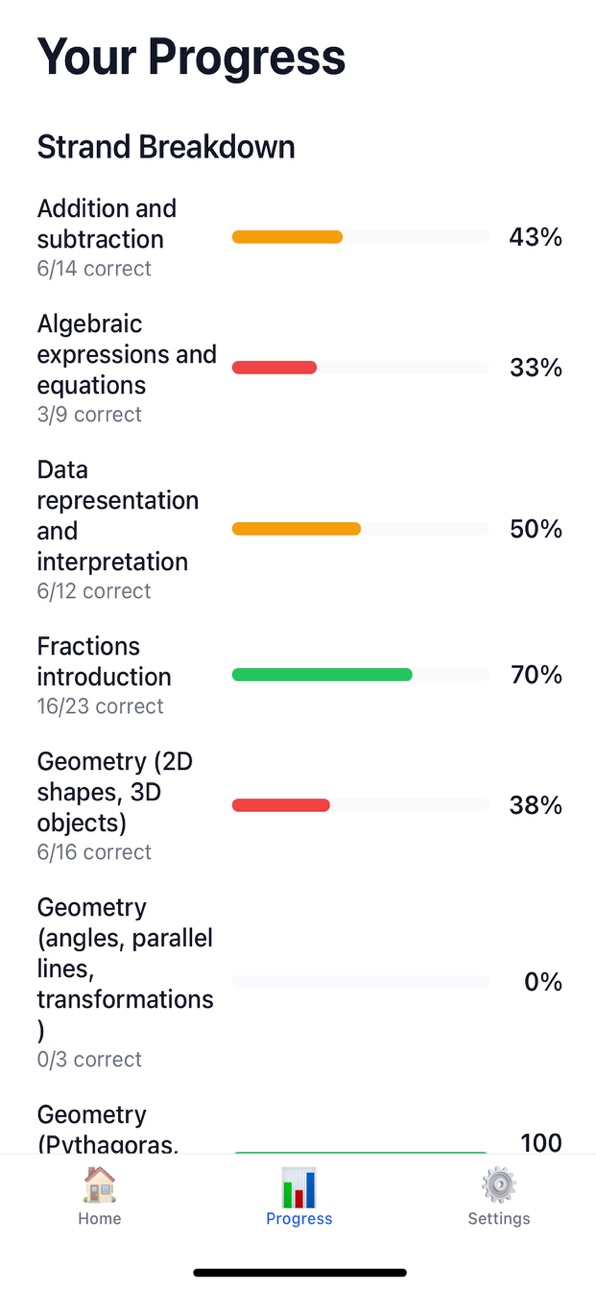Click the 70% score for Fractions
The image size is (596, 1290).
pyautogui.click(x=536, y=675)
